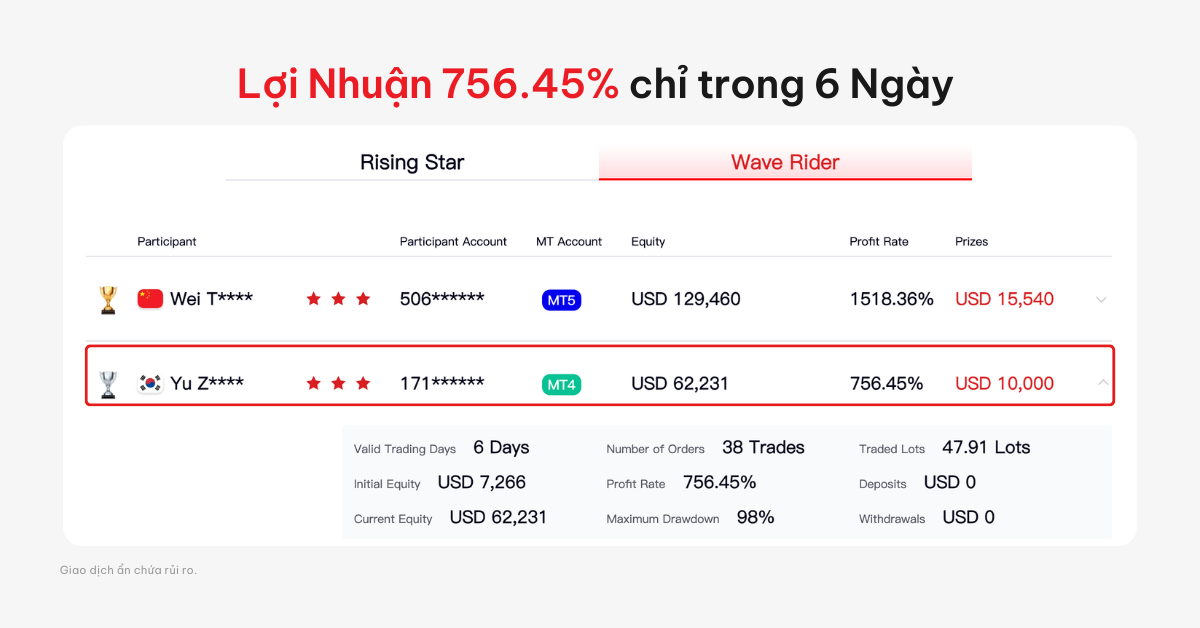Image resolution: width=1200 pixels, height=628 pixels.
Task: Switch to the Rising Star tab
Action: (412, 162)
